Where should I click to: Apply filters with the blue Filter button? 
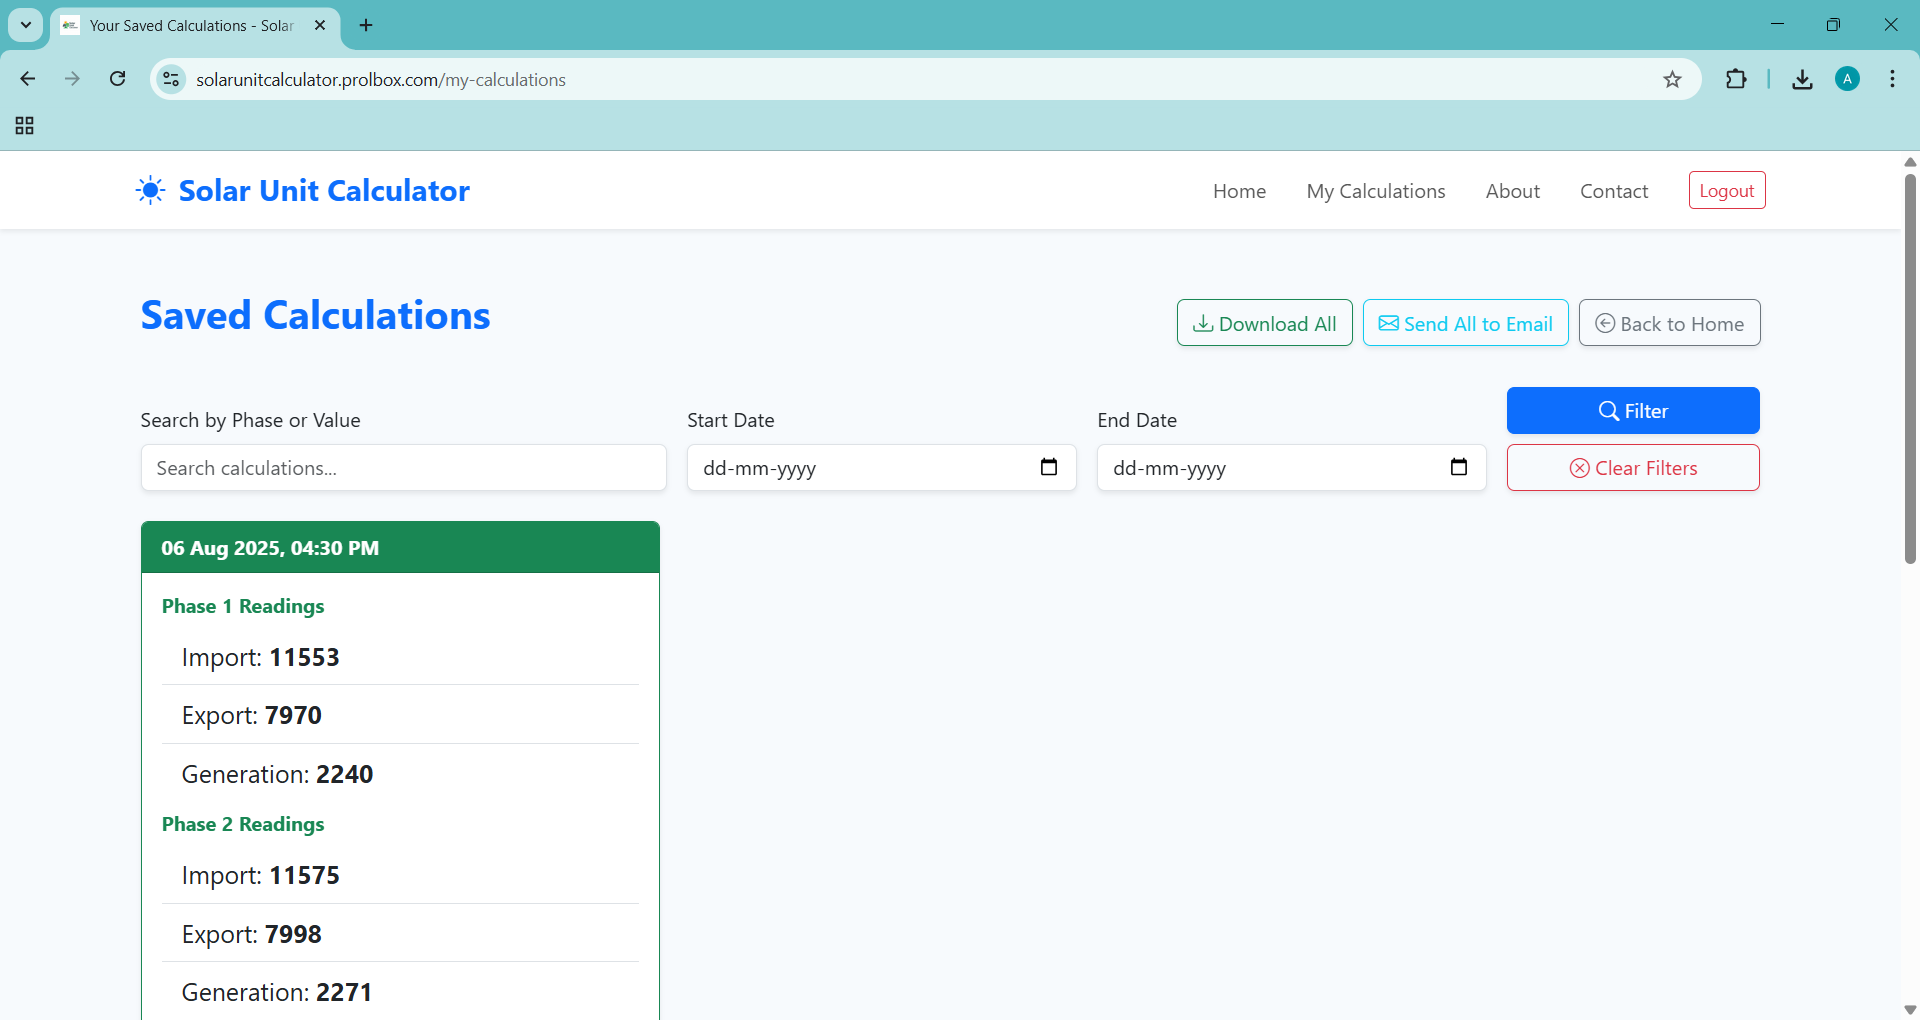(x=1632, y=411)
